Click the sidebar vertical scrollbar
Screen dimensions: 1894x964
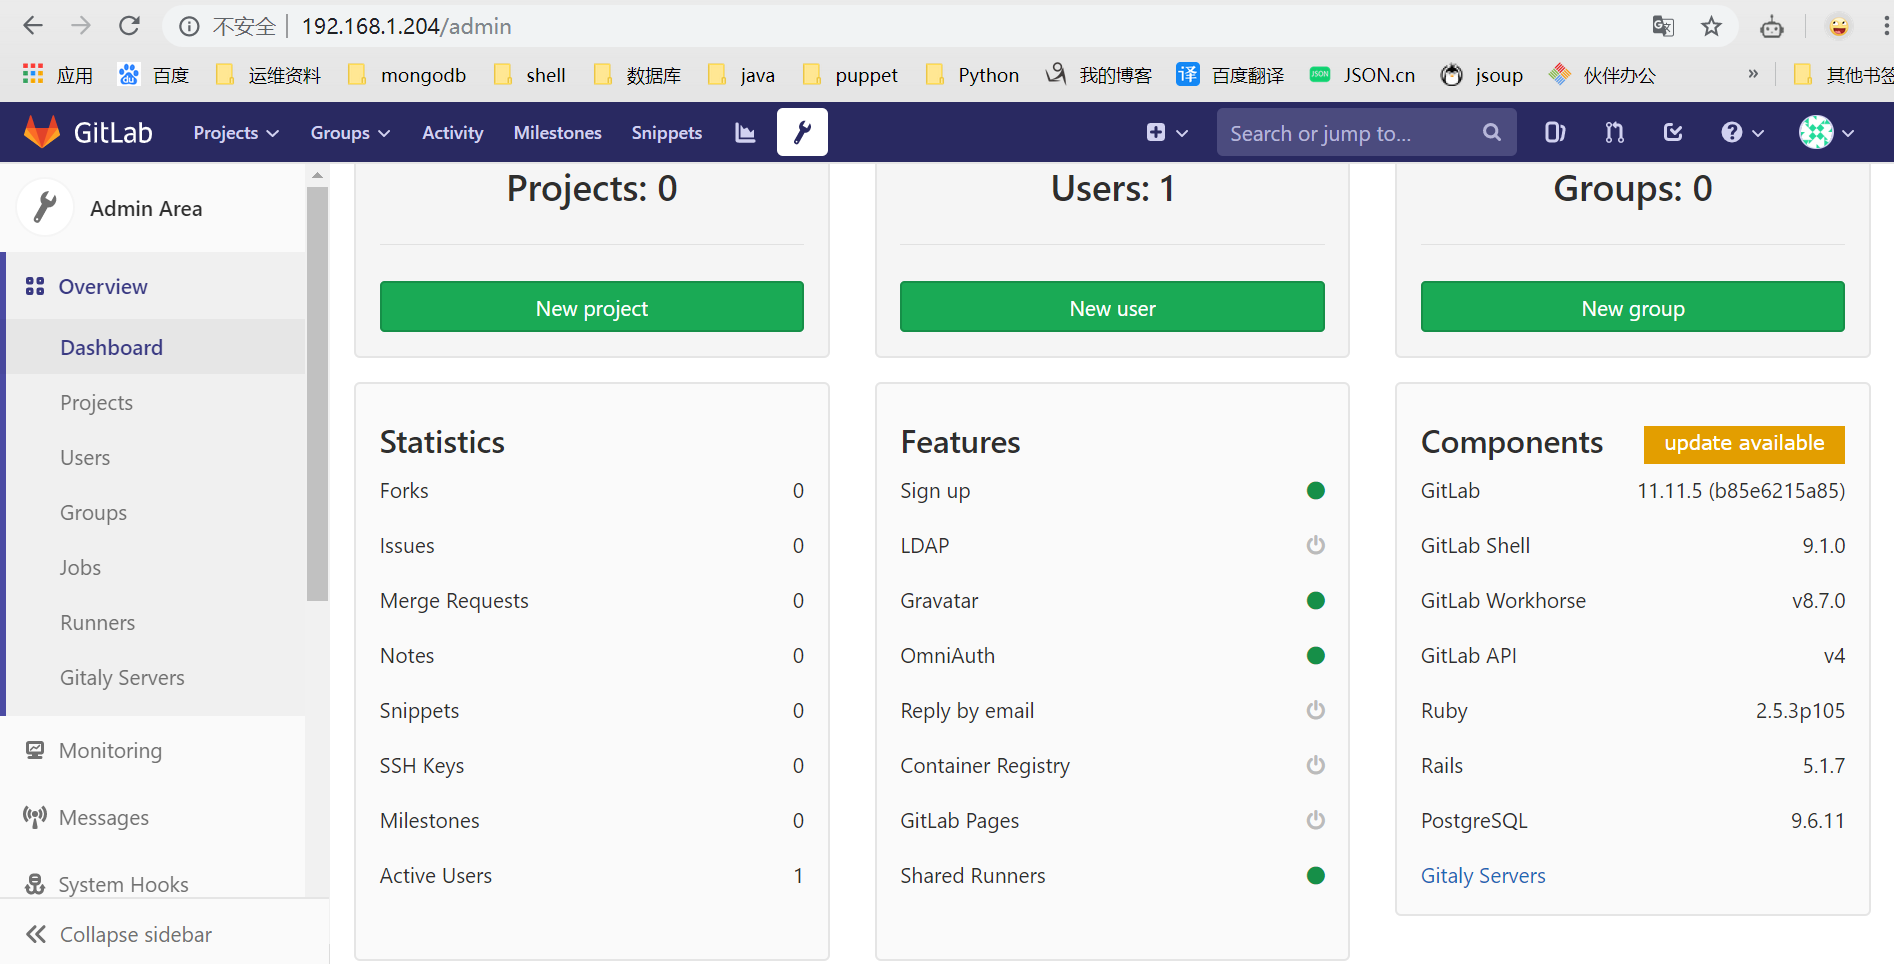click(317, 393)
